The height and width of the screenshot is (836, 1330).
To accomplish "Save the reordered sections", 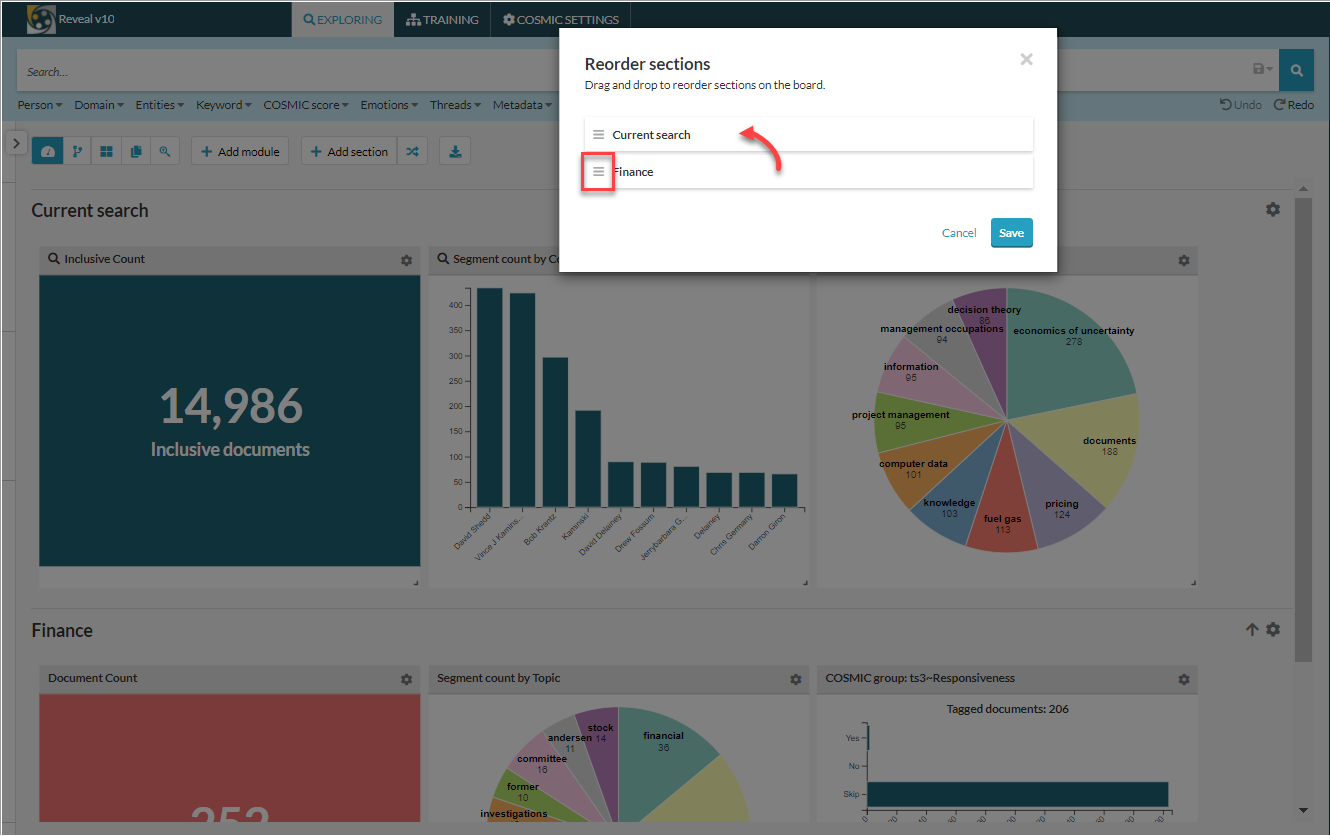I will (1011, 233).
